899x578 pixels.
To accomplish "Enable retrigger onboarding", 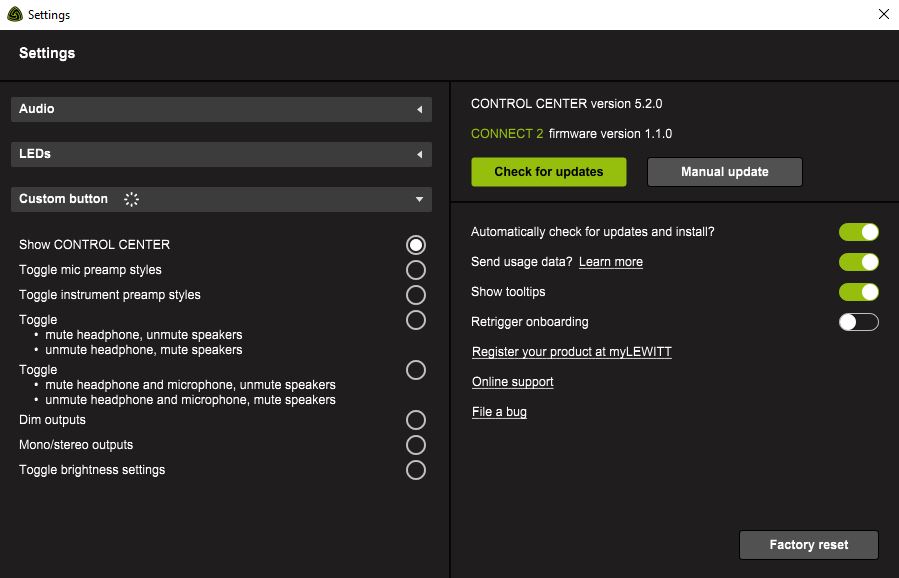I will point(858,321).
